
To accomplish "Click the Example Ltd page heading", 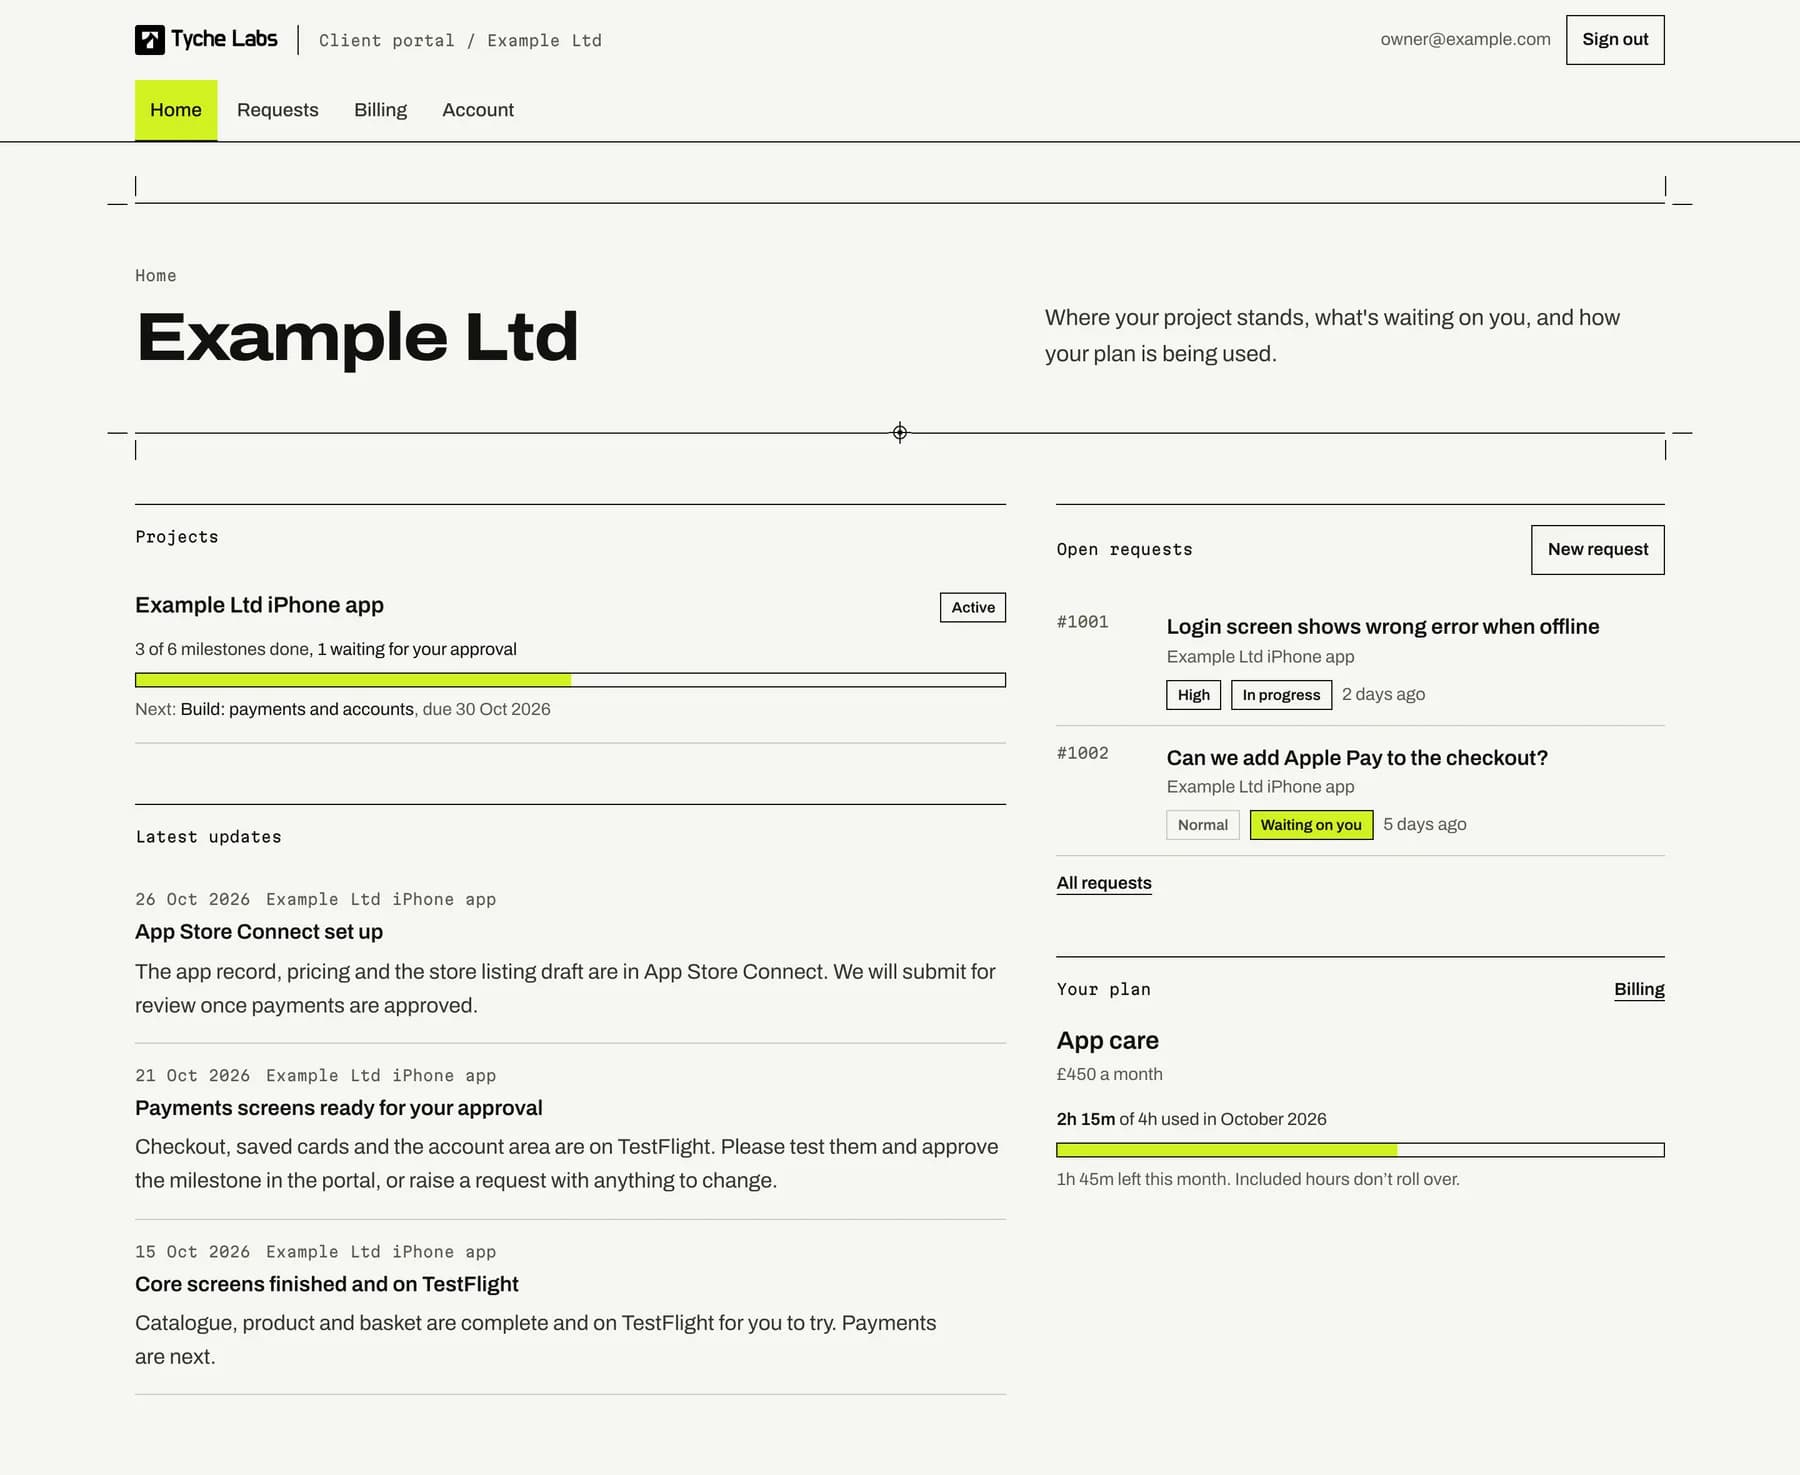I will tap(358, 337).
